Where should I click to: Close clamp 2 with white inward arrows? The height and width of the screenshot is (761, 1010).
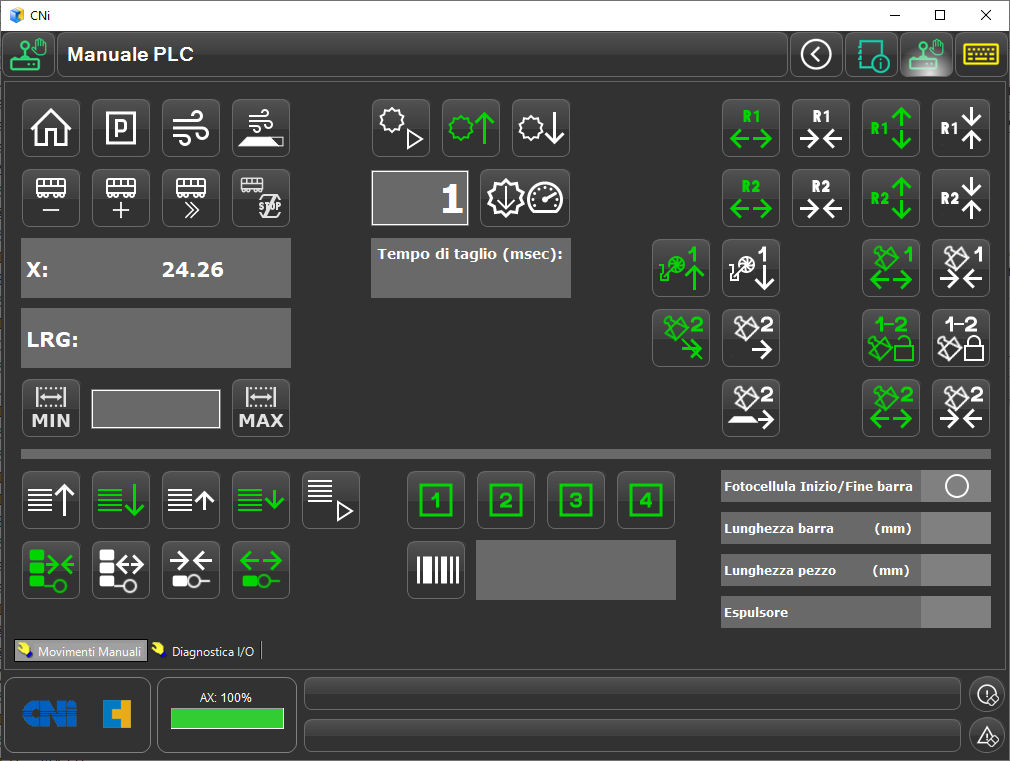961,409
